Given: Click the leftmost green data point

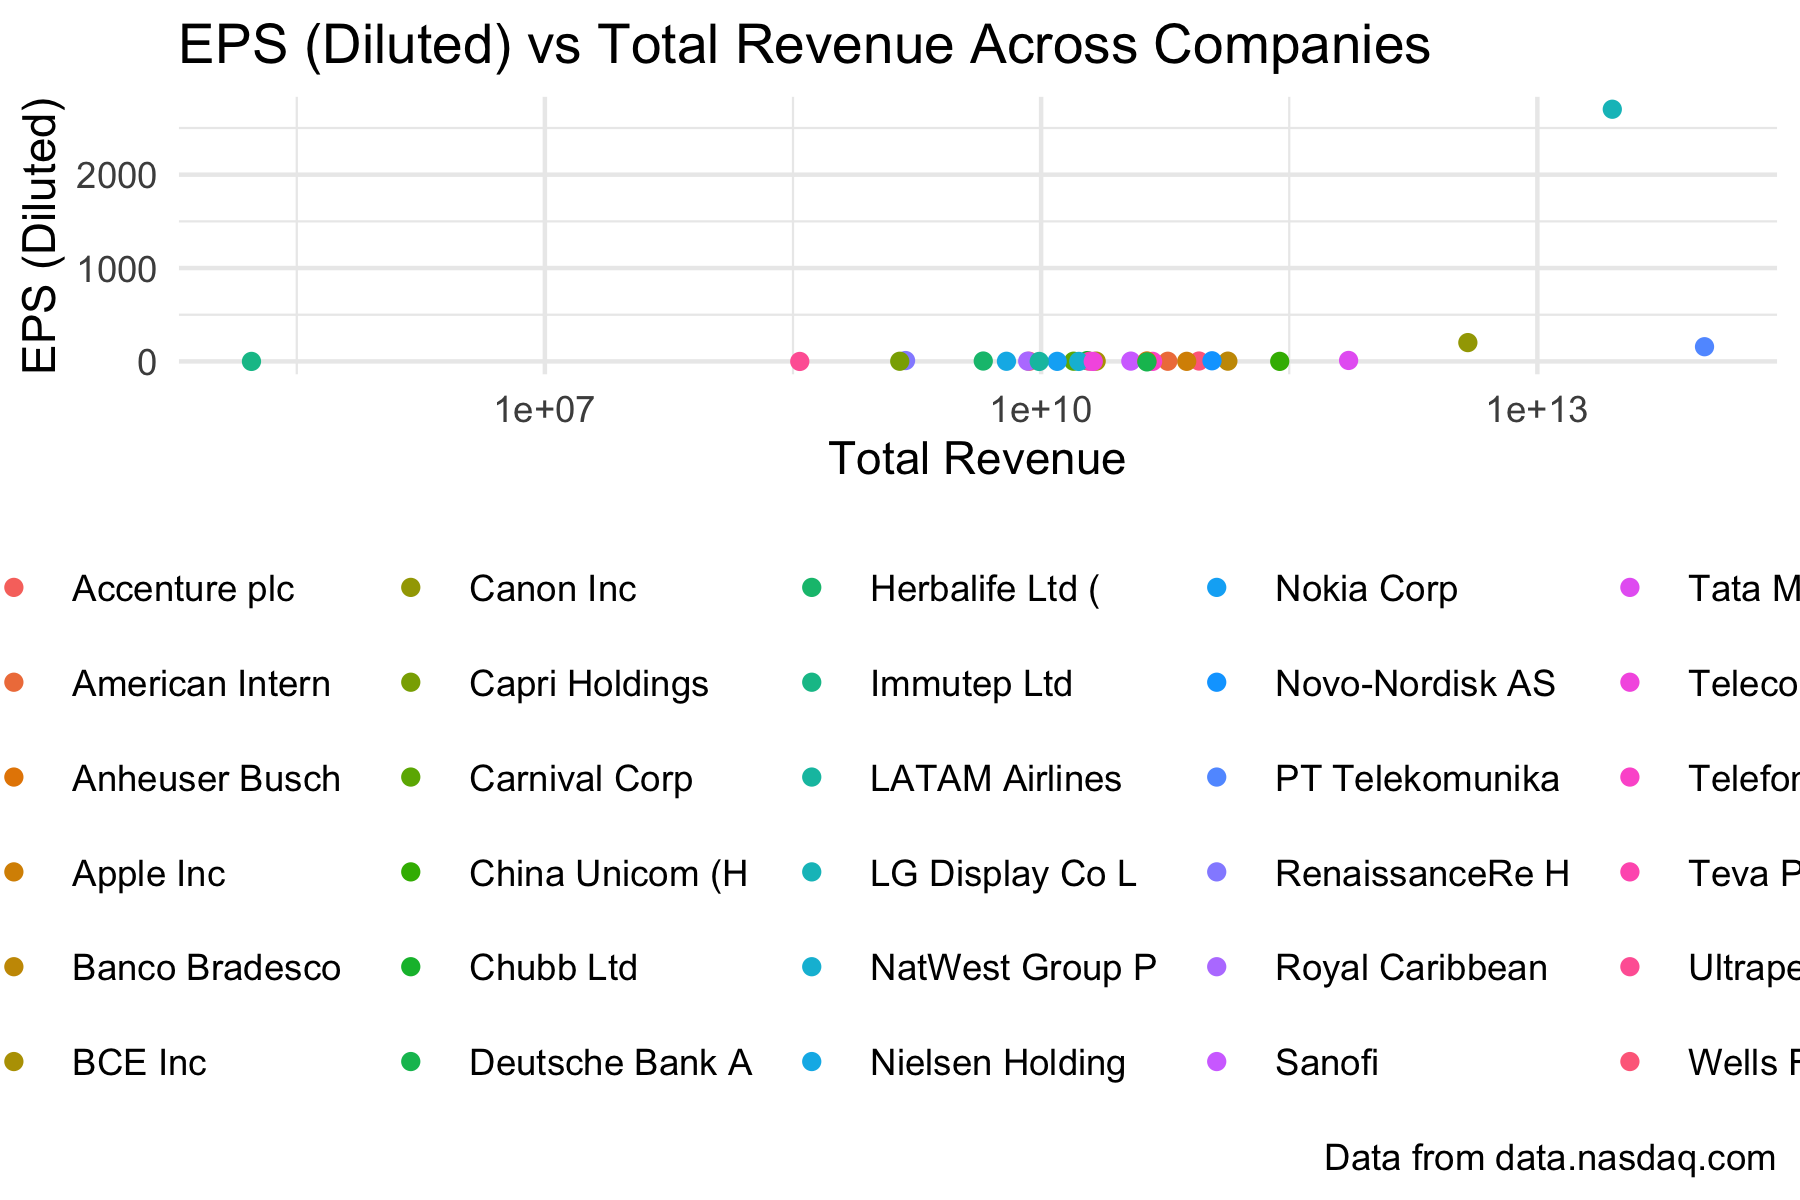Looking at the screenshot, I should click(252, 361).
